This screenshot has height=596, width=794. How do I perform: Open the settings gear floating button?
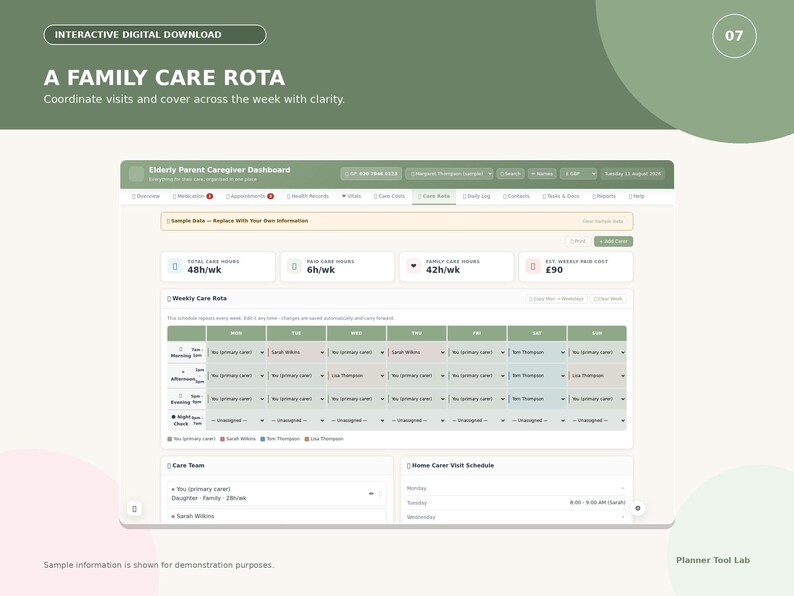(638, 508)
